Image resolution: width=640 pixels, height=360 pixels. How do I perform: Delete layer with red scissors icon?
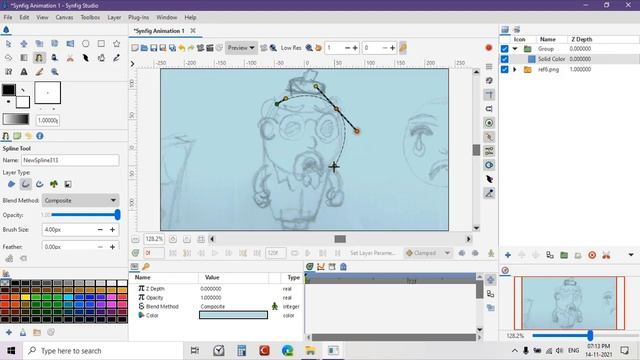click(x=606, y=255)
